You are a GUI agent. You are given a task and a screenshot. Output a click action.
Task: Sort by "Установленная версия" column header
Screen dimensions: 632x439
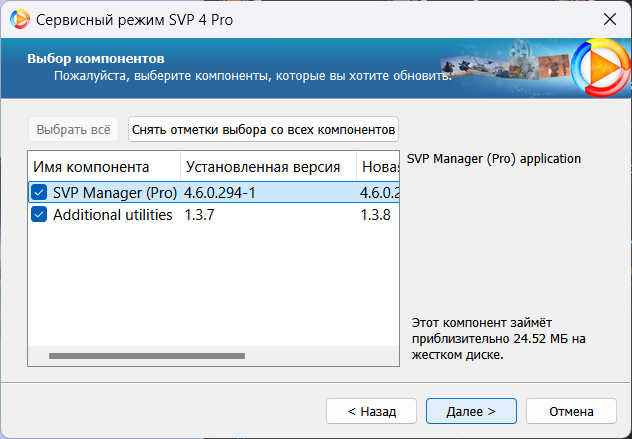pos(268,166)
